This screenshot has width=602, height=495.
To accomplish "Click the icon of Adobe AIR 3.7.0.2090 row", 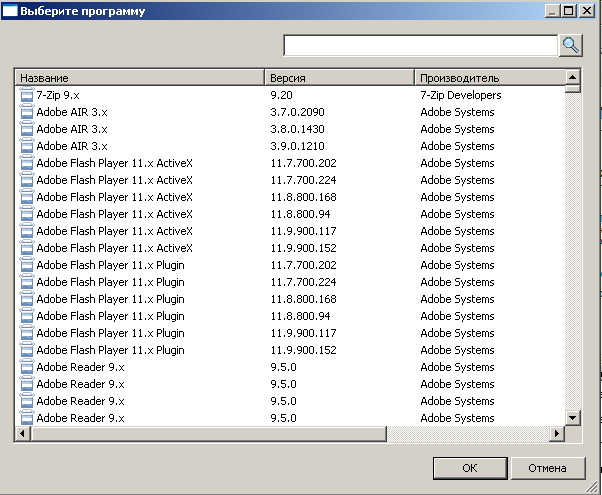I will (x=26, y=112).
